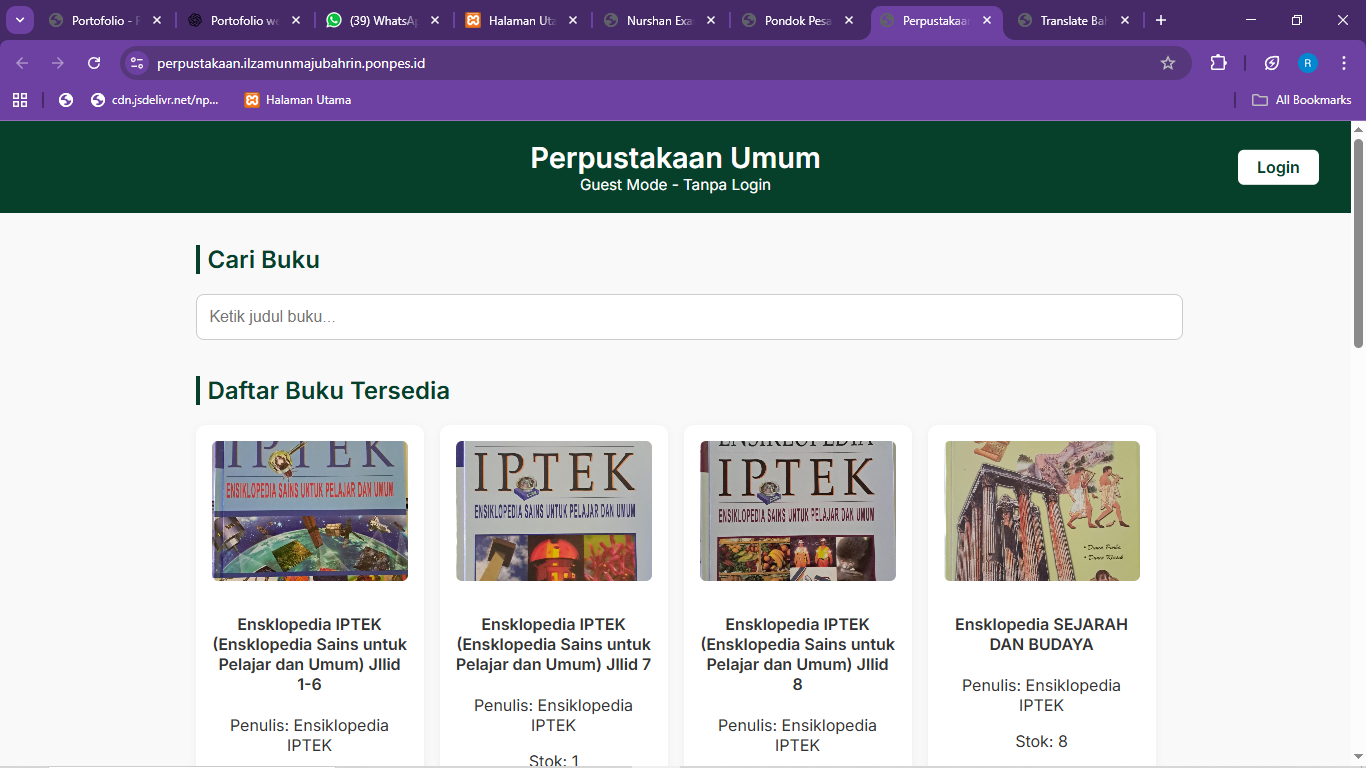
Task: Bookmark the page using the star icon
Action: [1168, 62]
